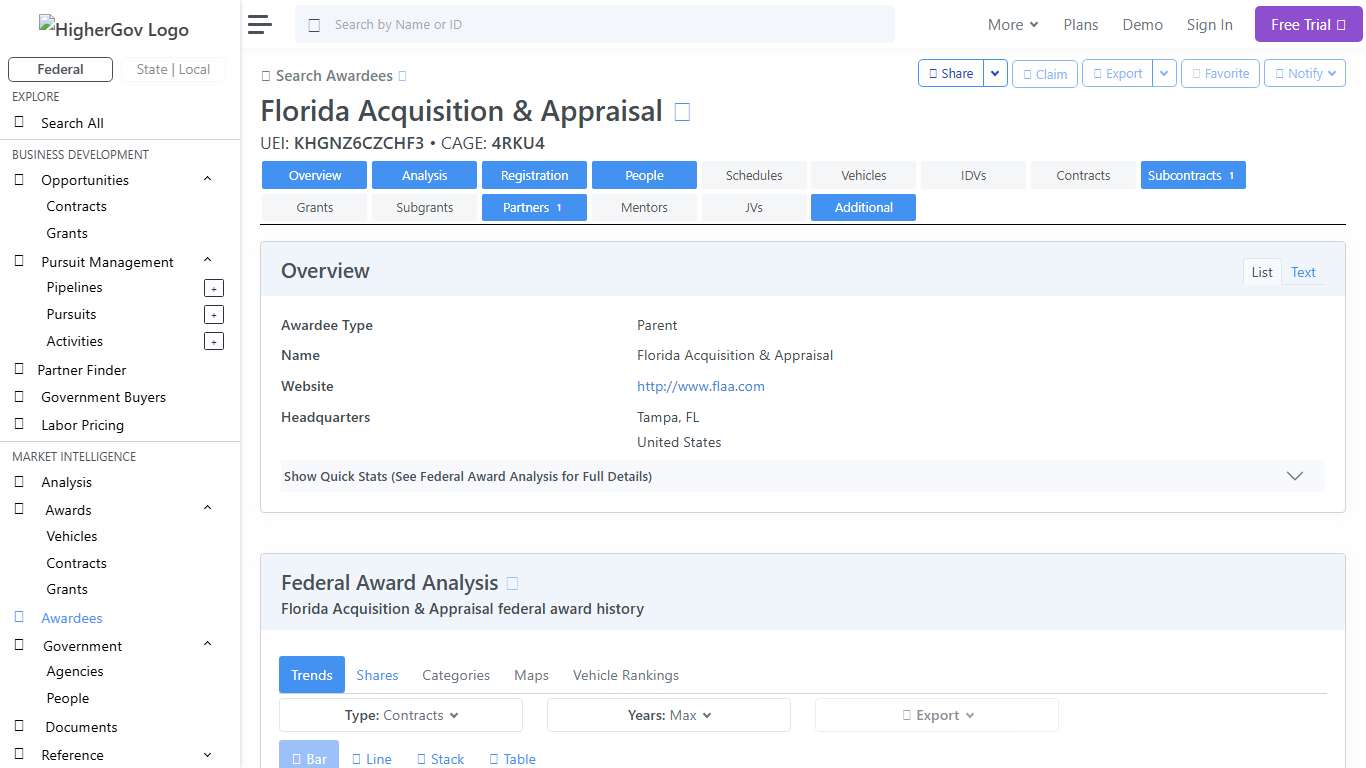Switch to the People tab

[644, 174]
